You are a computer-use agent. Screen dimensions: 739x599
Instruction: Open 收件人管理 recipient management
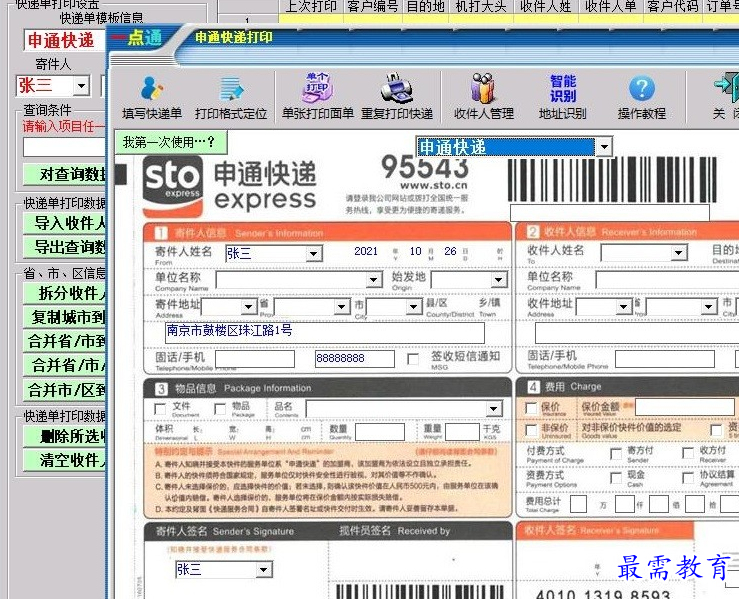point(484,97)
